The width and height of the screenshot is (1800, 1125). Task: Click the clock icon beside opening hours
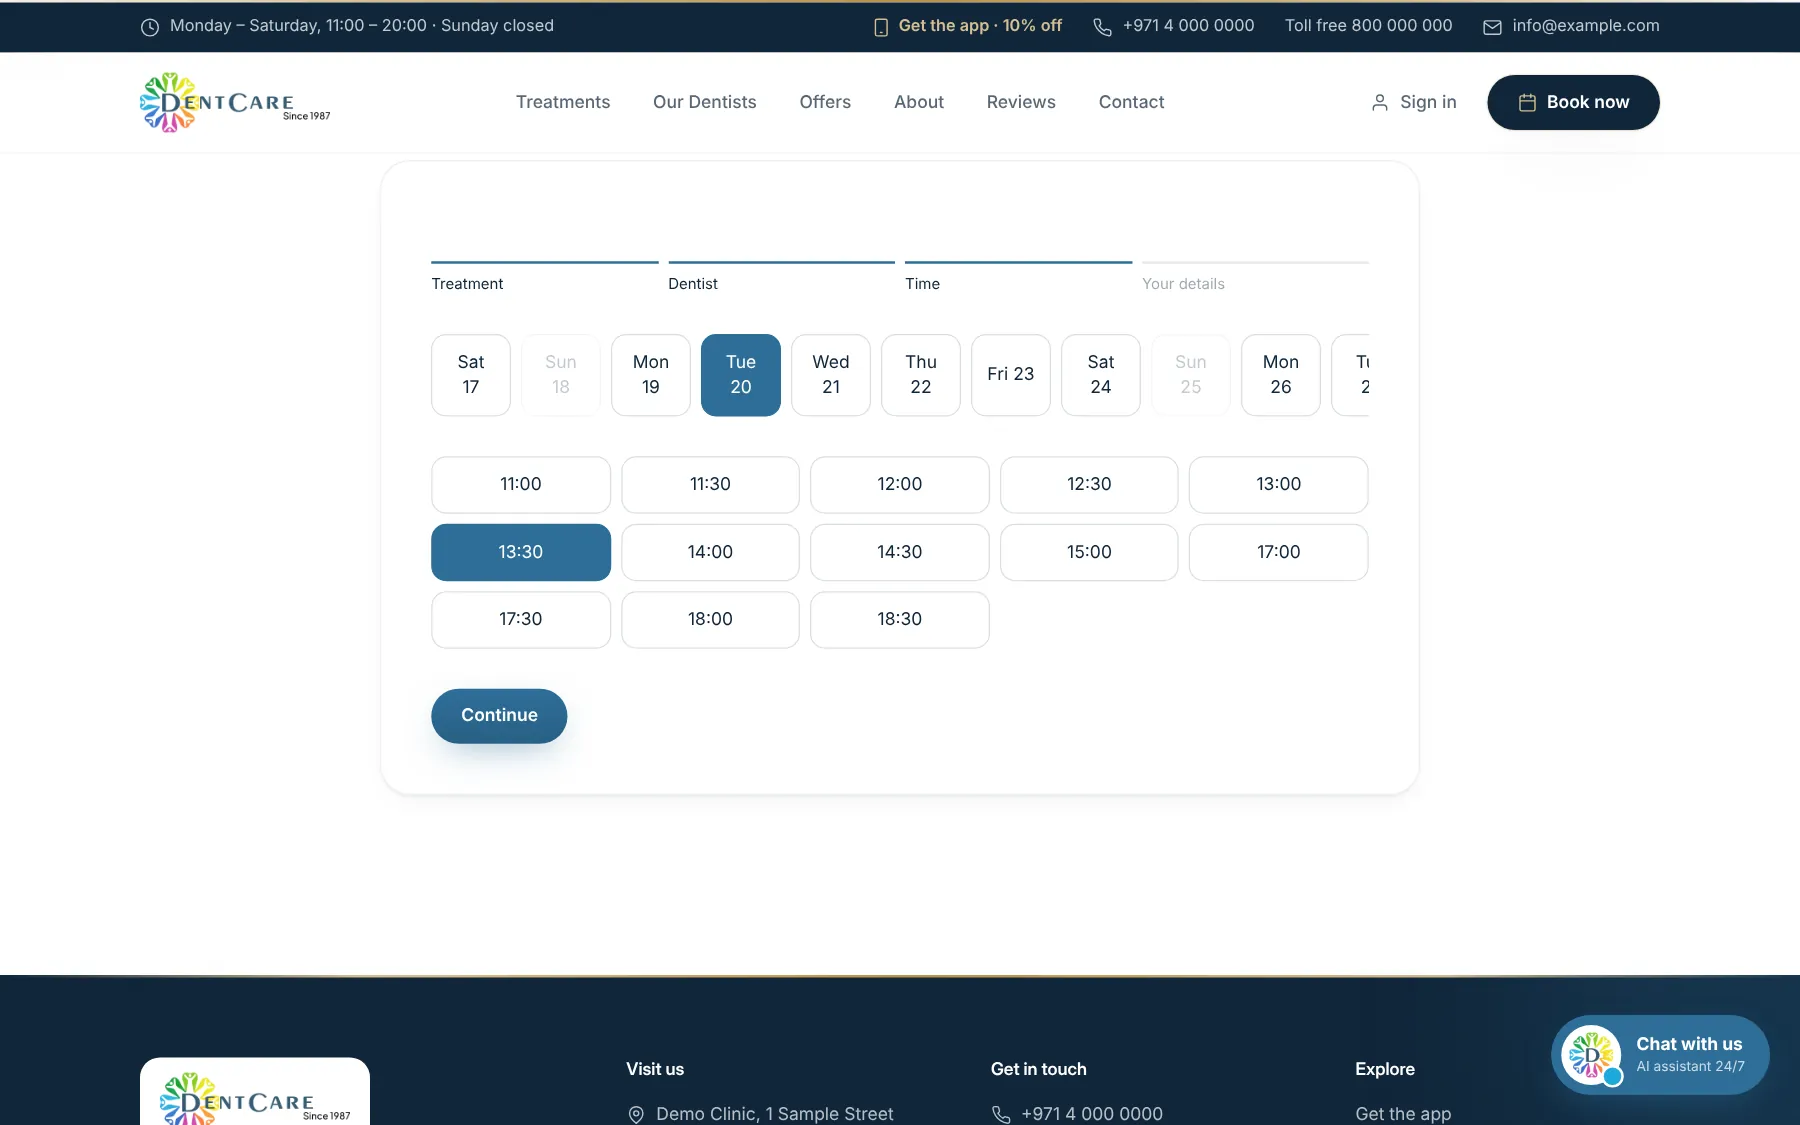point(150,27)
